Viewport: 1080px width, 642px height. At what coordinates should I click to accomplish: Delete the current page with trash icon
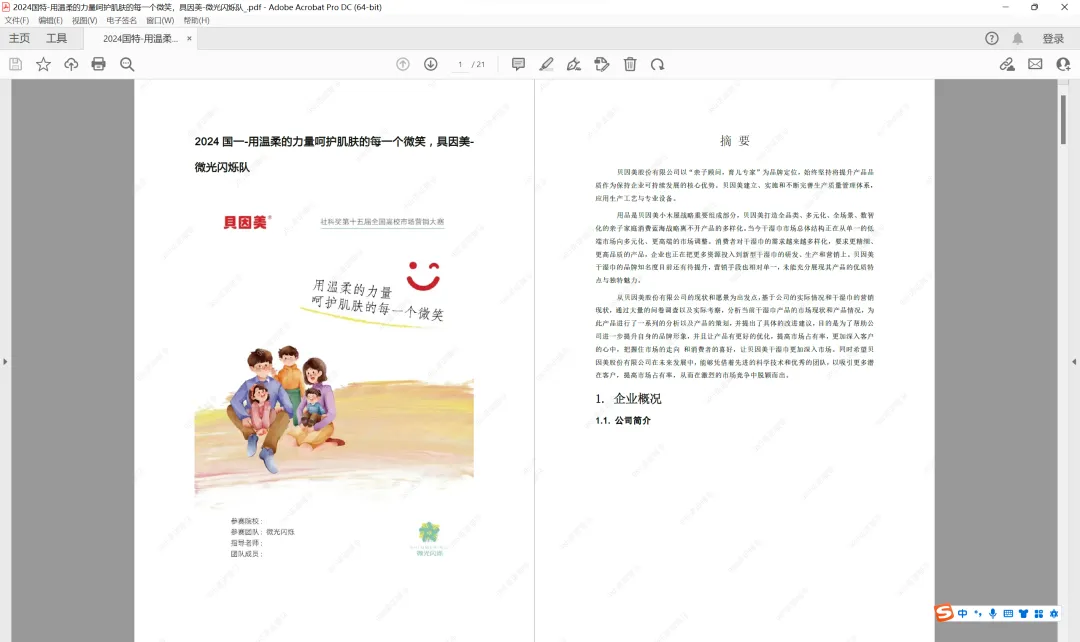pyautogui.click(x=629, y=64)
